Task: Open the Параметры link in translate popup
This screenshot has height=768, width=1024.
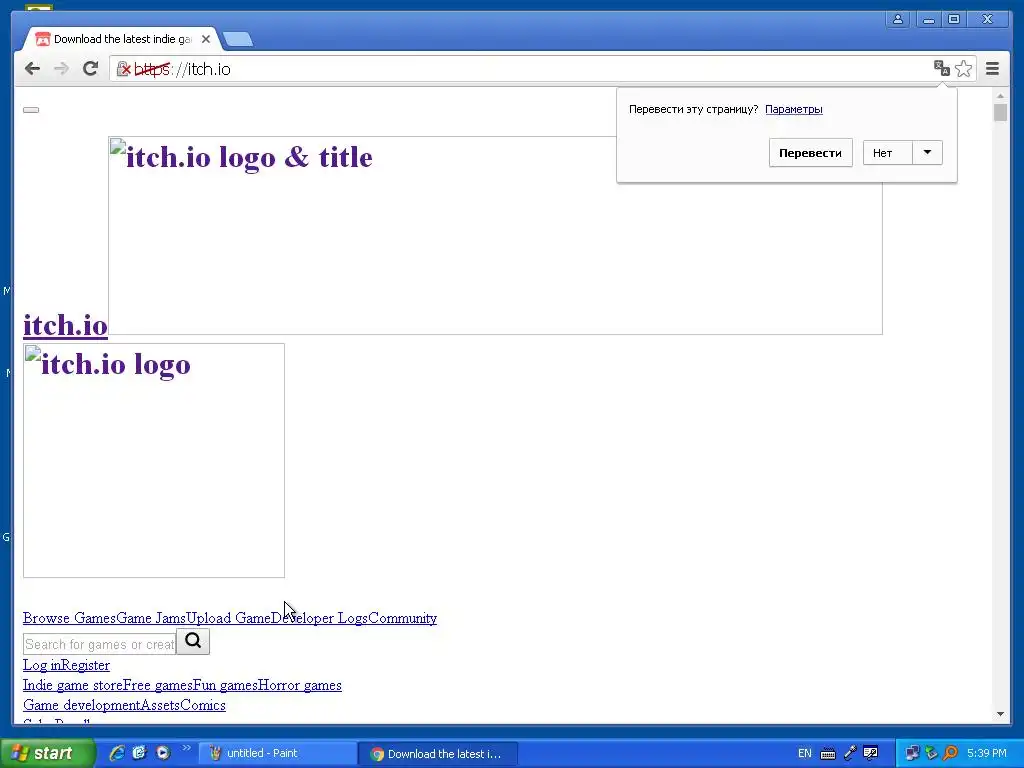Action: pyautogui.click(x=793, y=109)
